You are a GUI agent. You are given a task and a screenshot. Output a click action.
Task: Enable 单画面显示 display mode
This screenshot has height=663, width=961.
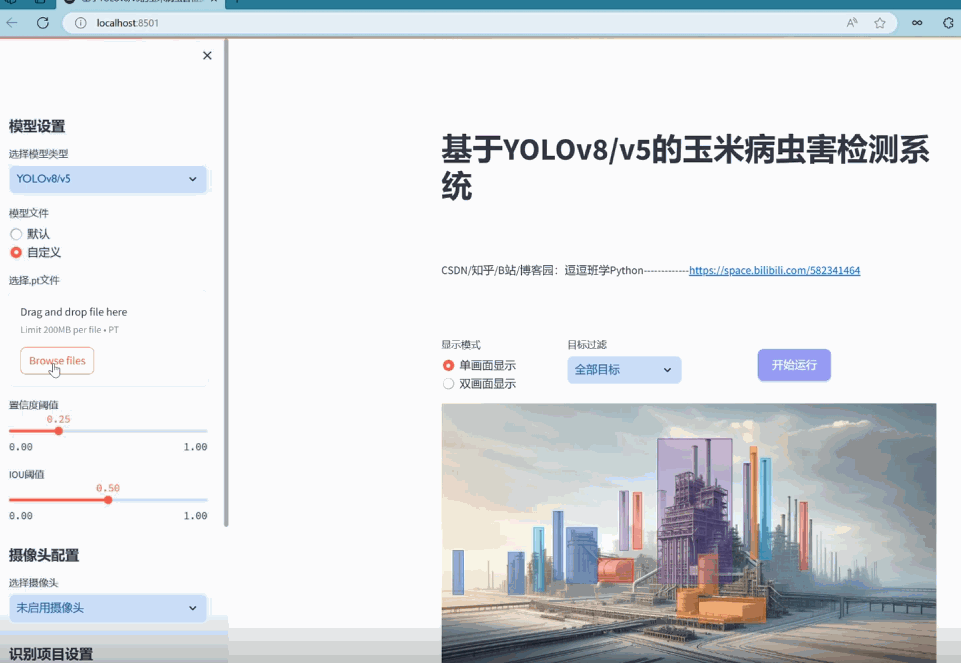[448, 365]
